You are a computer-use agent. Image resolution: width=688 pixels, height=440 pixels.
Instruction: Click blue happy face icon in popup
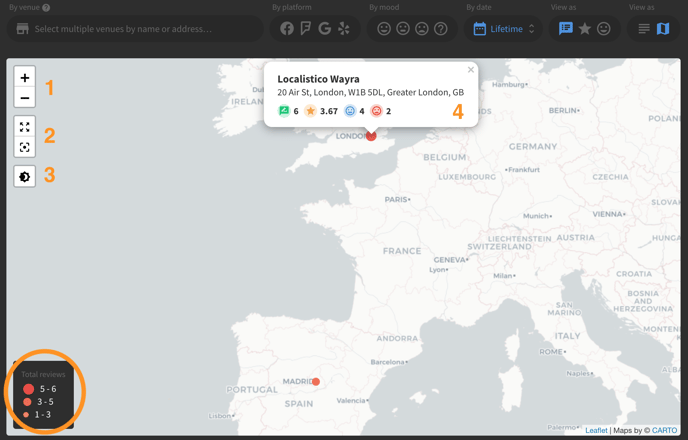350,111
